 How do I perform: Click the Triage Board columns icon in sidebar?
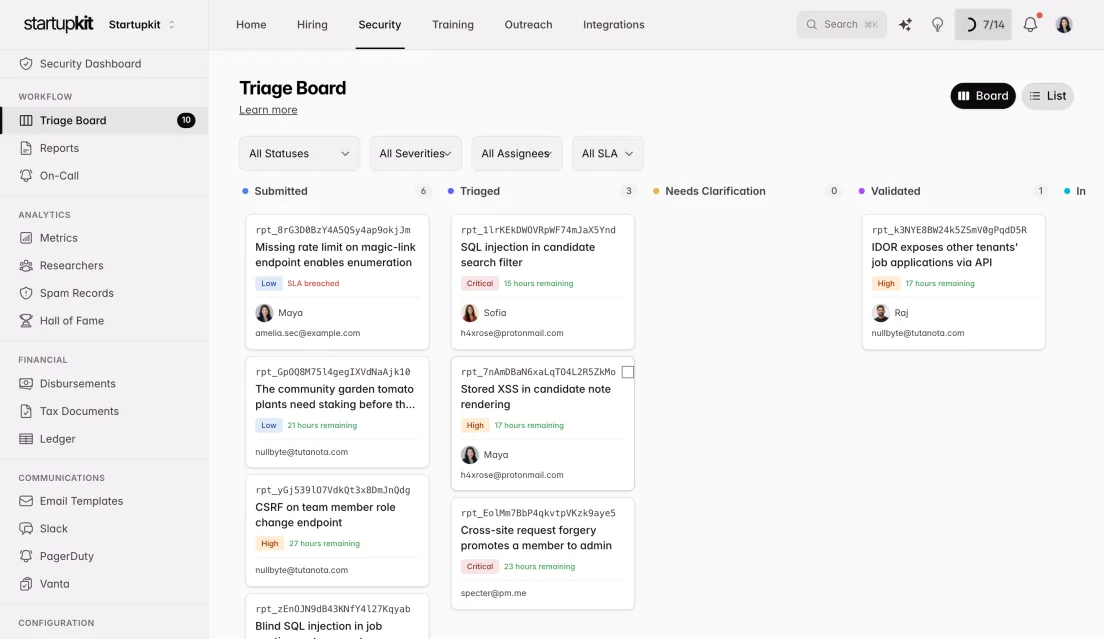coord(26,120)
